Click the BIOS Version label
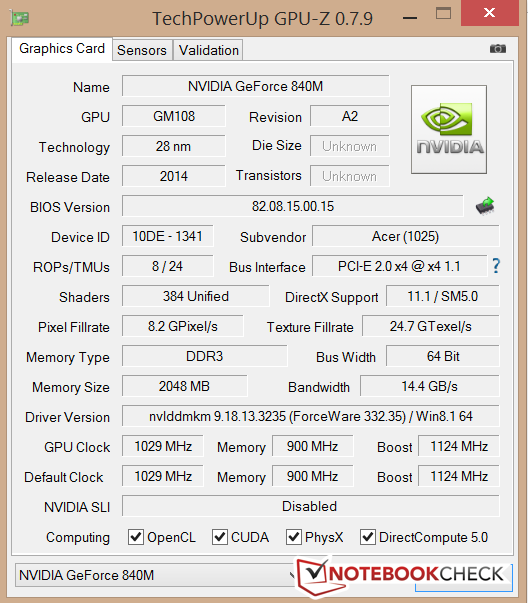 coord(70,207)
